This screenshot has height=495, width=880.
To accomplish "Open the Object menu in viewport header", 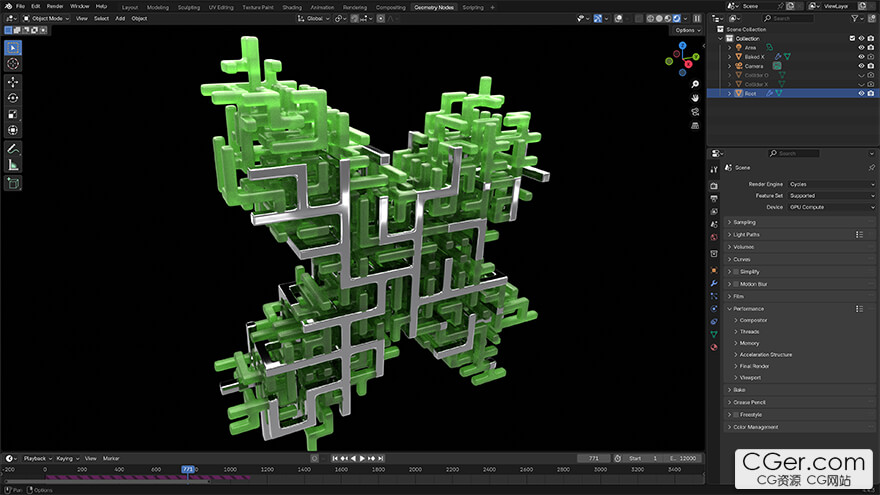I will pyautogui.click(x=139, y=18).
